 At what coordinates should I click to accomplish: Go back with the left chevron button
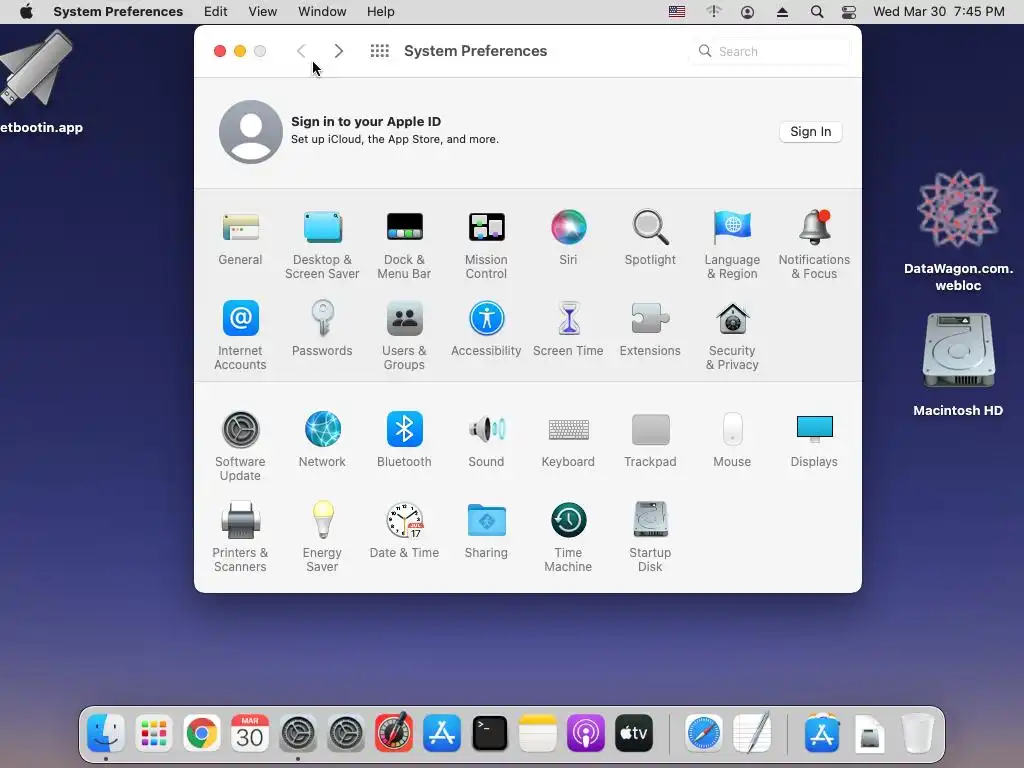click(x=301, y=51)
